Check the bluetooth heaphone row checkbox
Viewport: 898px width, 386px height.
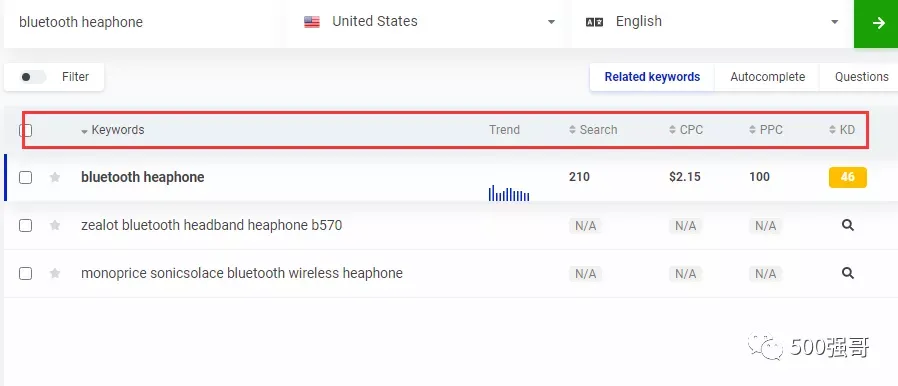click(25, 178)
